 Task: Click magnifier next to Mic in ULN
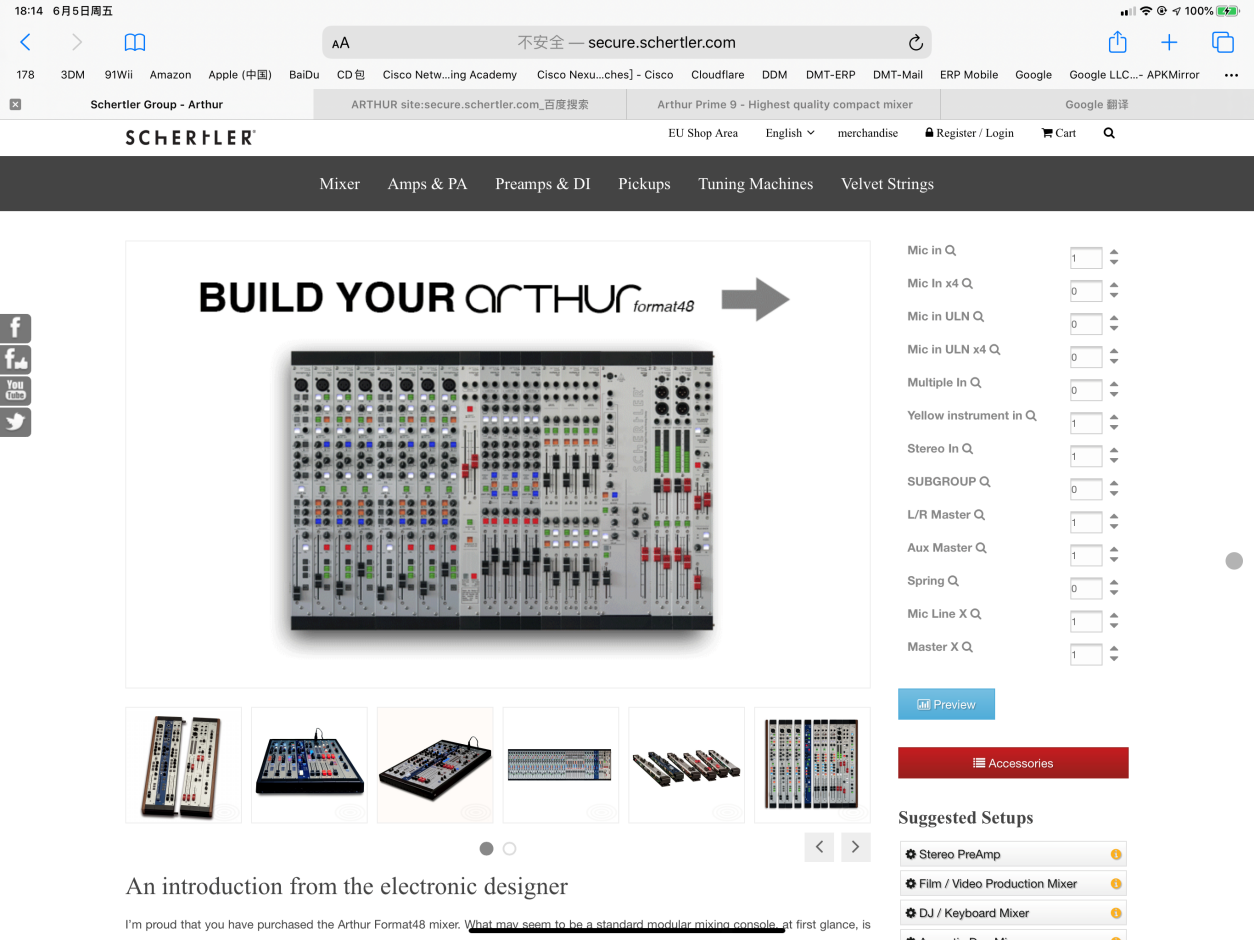(x=979, y=317)
